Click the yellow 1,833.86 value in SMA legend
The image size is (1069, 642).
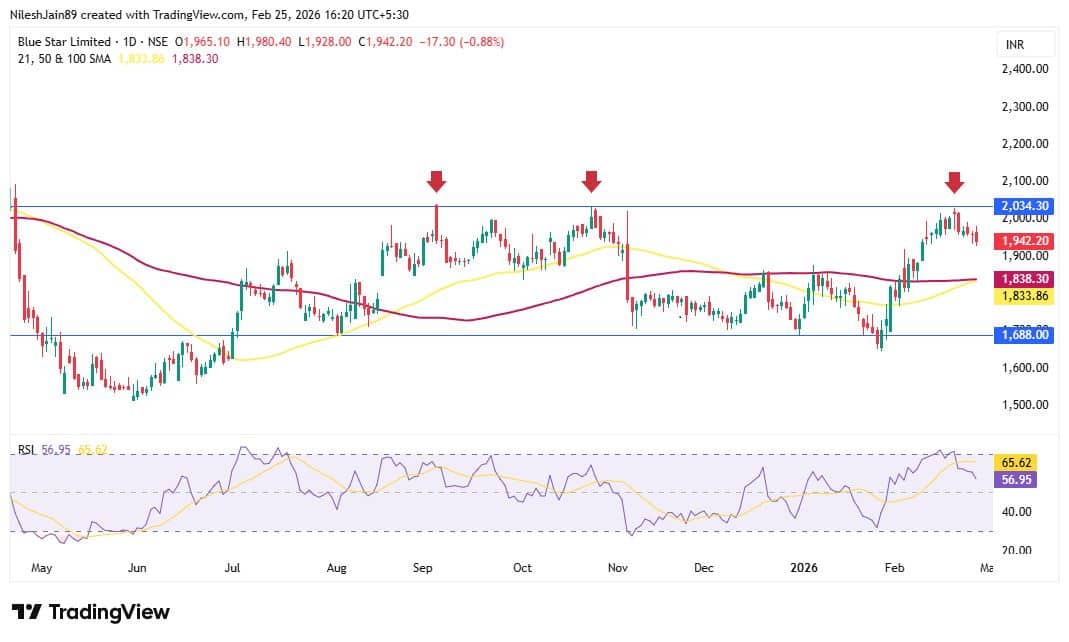[141, 59]
